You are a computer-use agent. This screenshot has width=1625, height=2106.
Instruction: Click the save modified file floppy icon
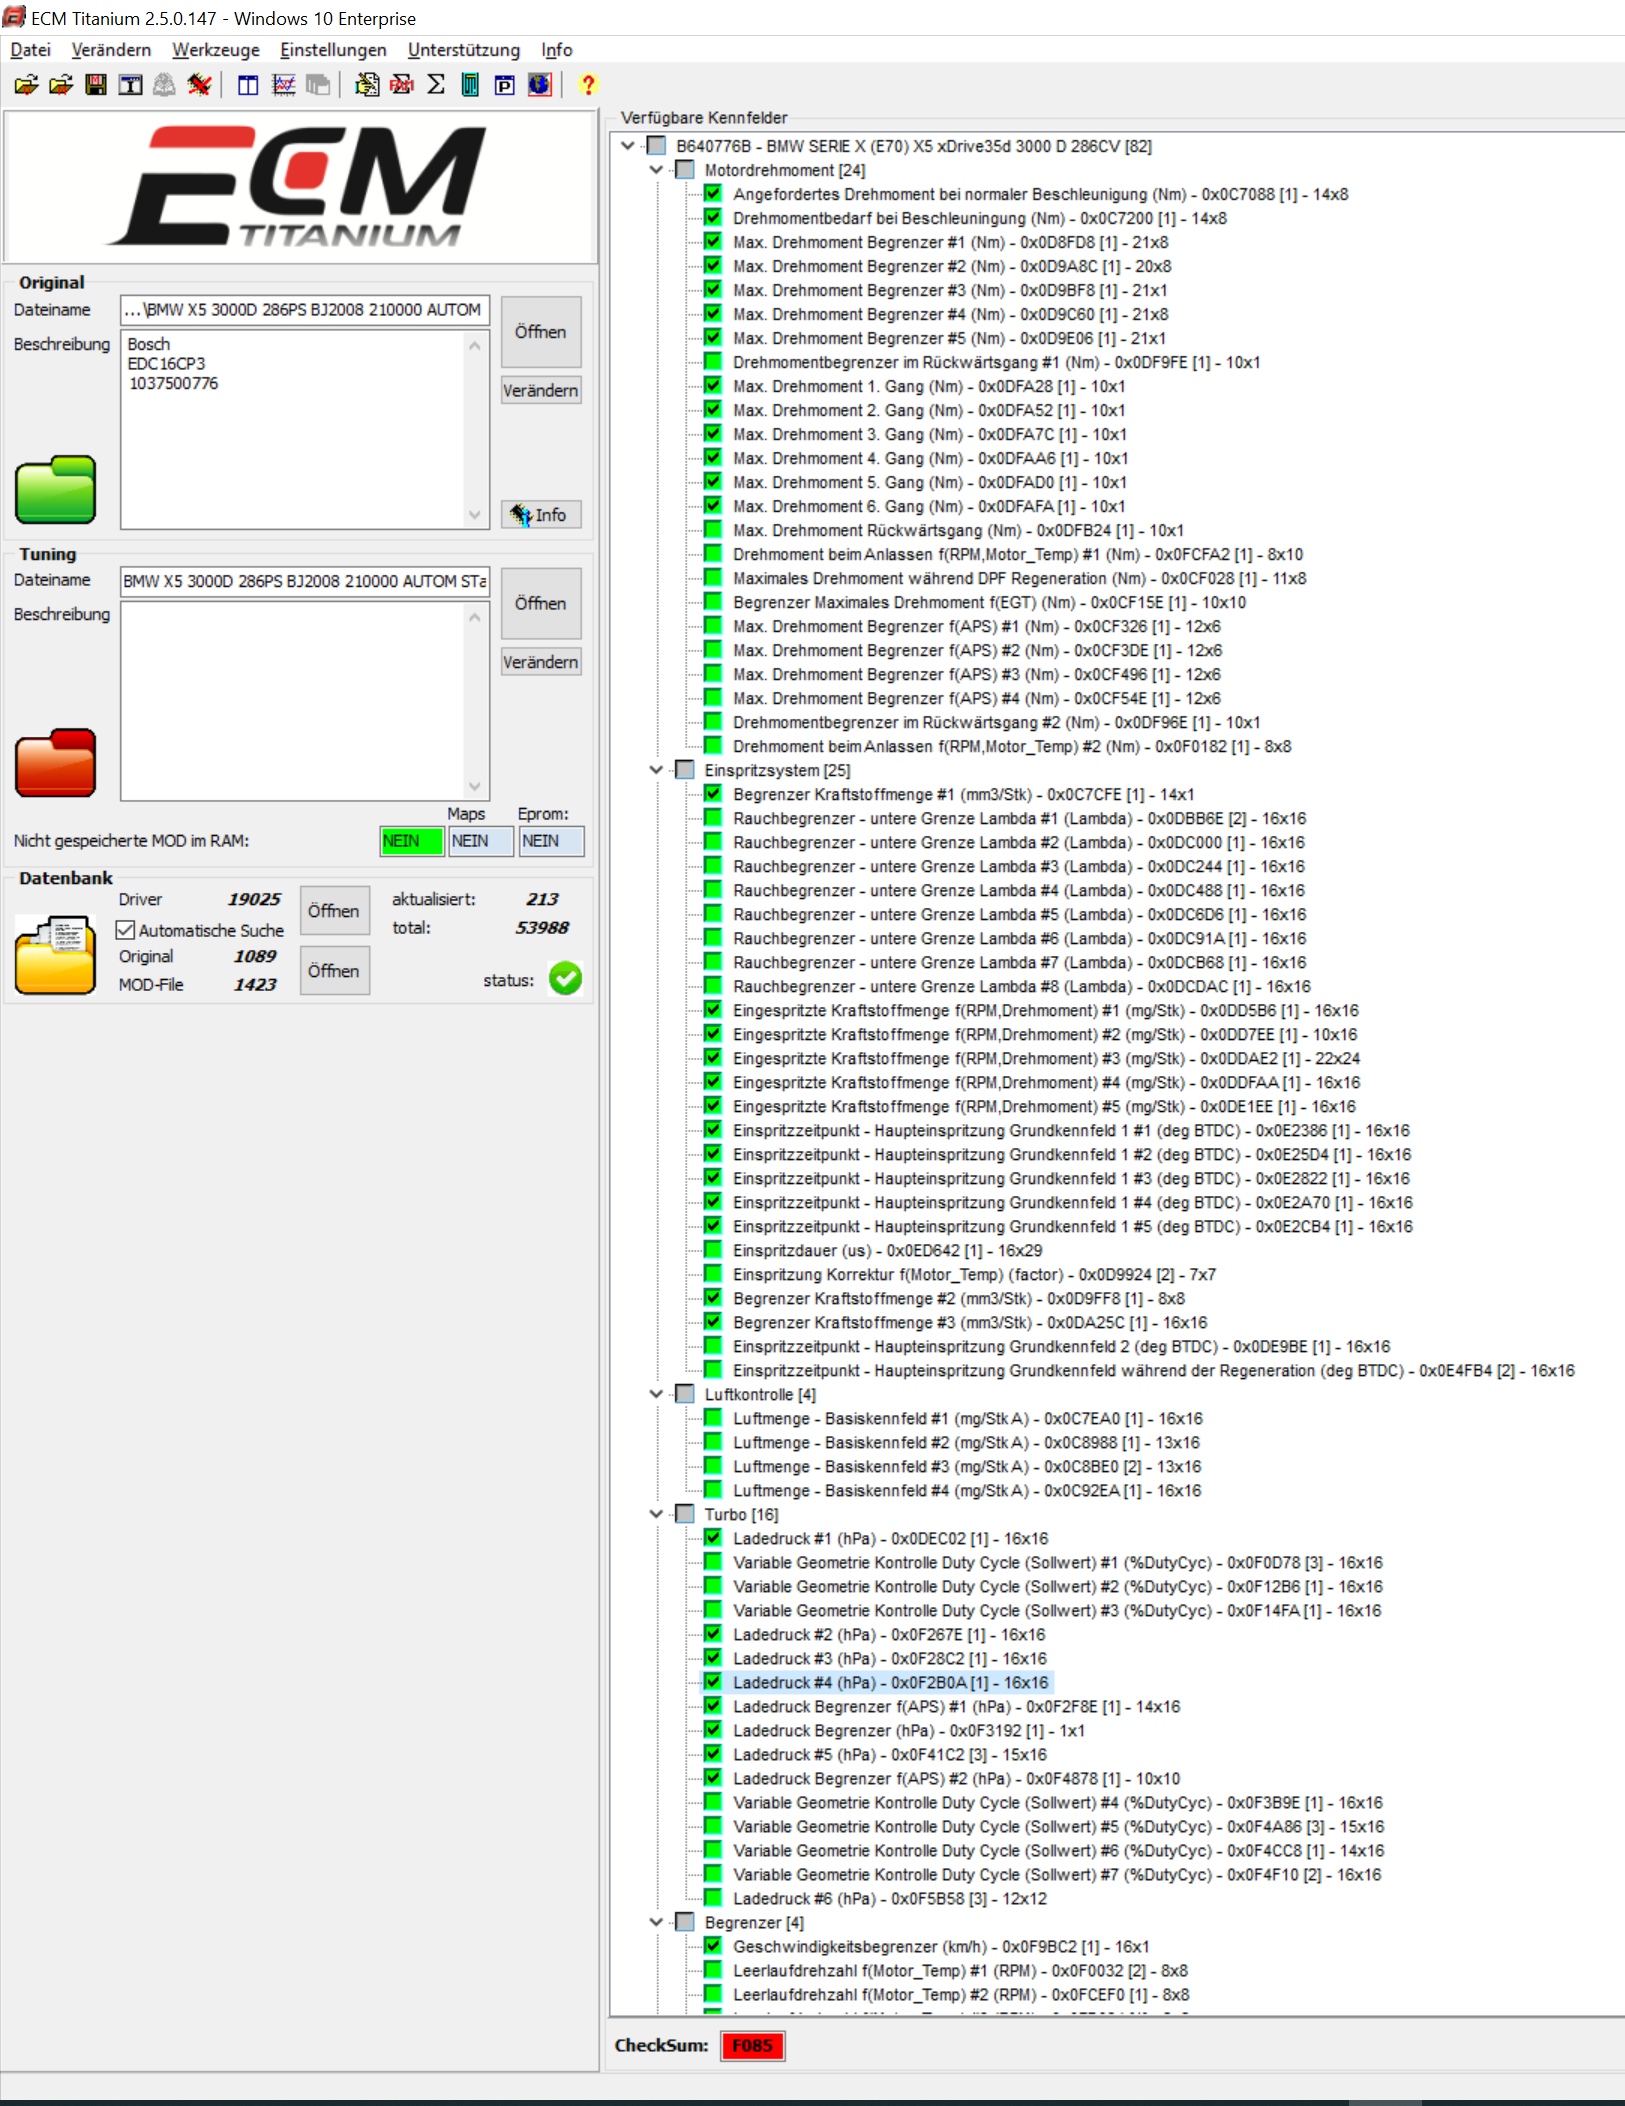coord(96,85)
